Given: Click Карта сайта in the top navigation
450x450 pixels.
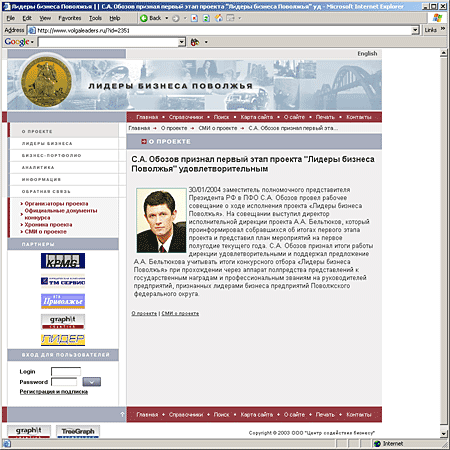Looking at the screenshot, I should [257, 117].
